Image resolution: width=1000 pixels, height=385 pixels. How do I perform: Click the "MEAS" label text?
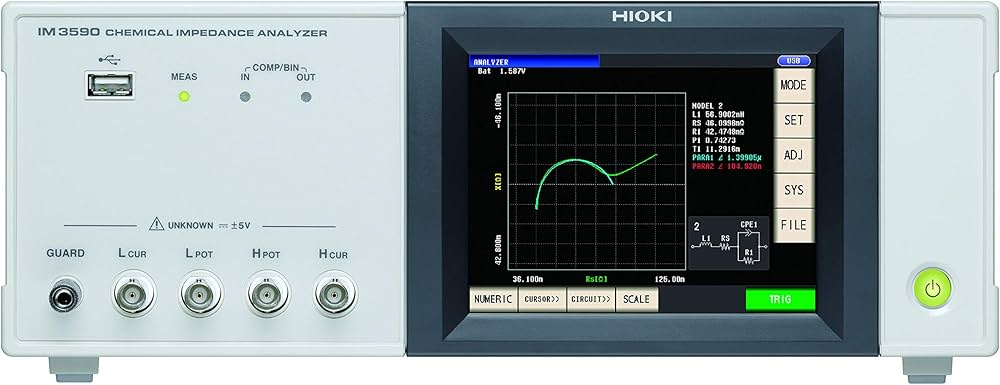184,76
